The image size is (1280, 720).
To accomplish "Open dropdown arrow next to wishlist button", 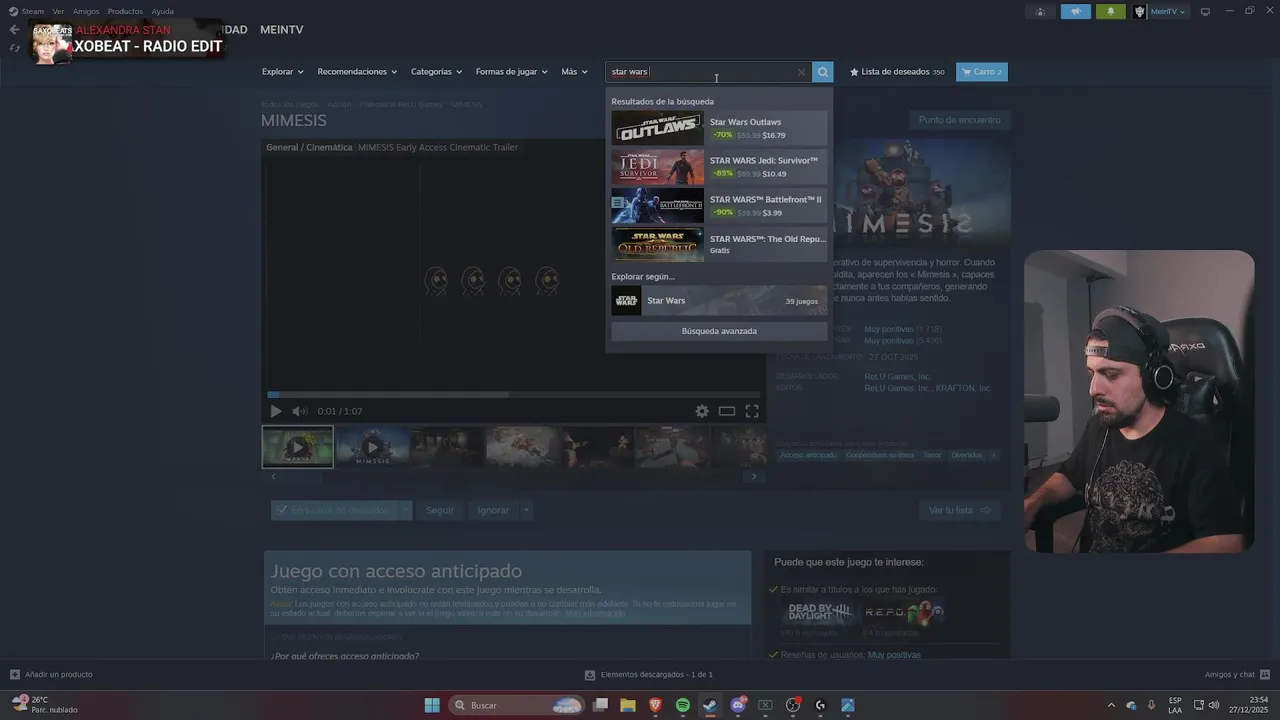I will (406, 510).
